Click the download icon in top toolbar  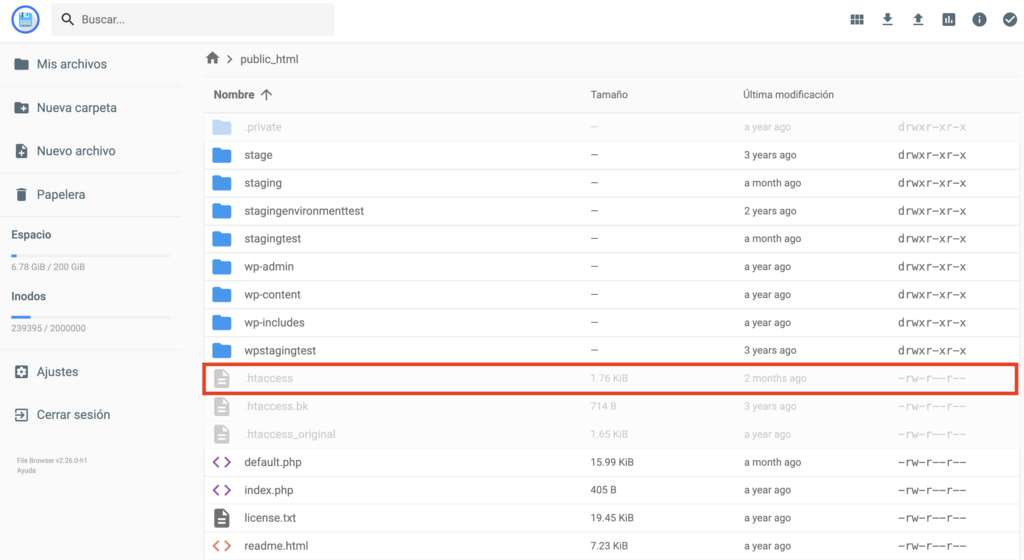tap(887, 19)
